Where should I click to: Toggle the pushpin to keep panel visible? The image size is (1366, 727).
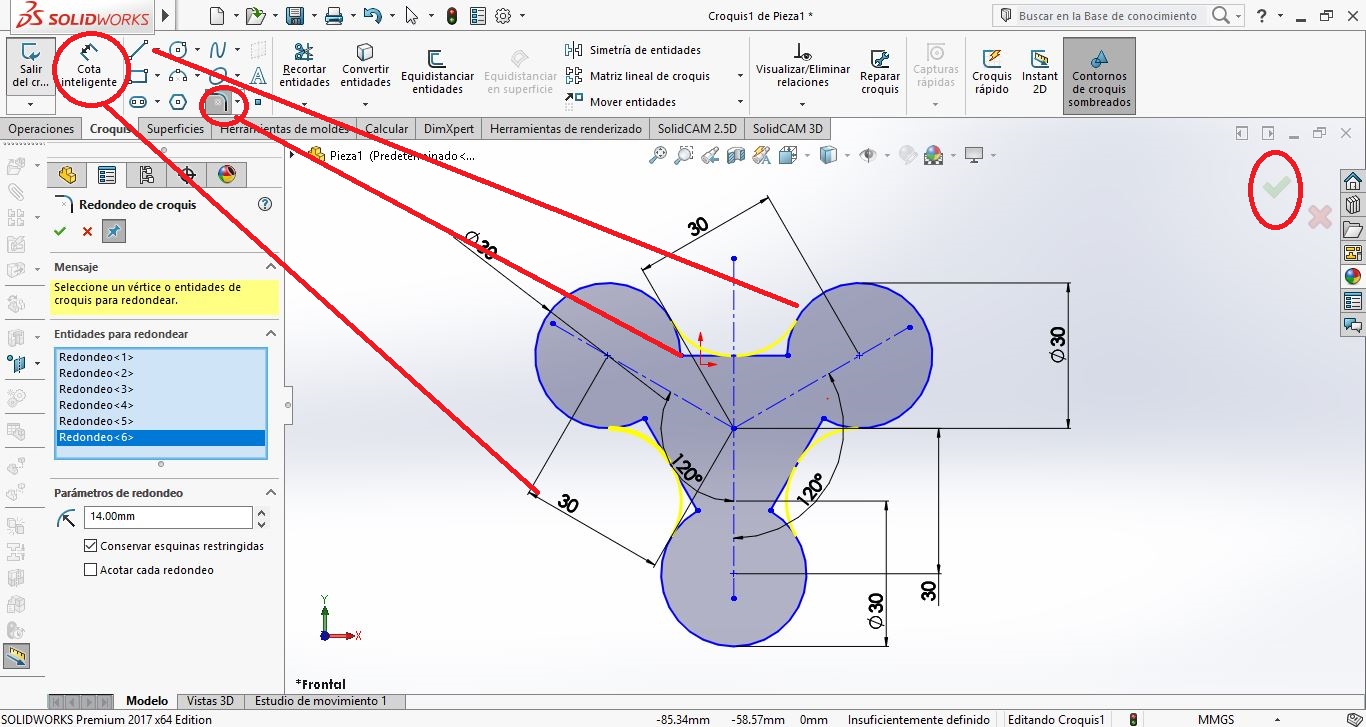(114, 231)
